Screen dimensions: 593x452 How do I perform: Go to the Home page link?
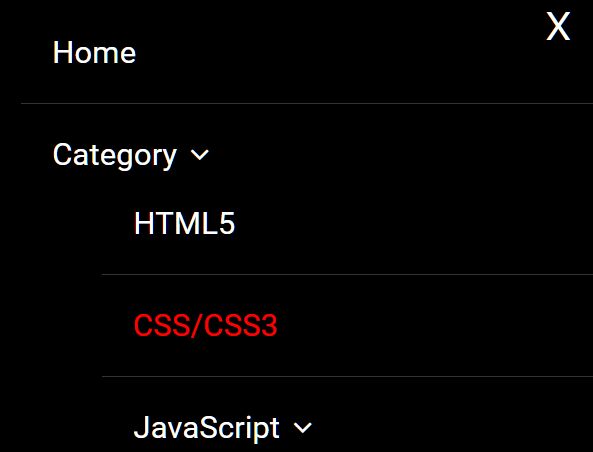94,52
